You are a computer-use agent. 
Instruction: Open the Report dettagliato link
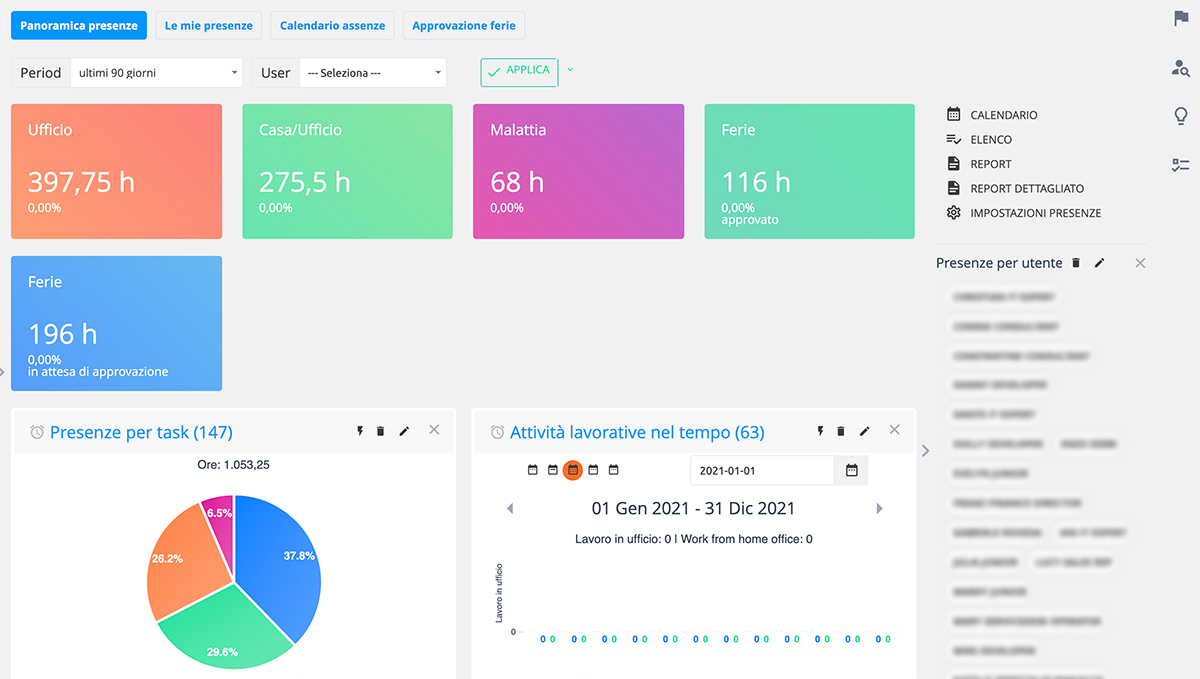pos(1026,189)
